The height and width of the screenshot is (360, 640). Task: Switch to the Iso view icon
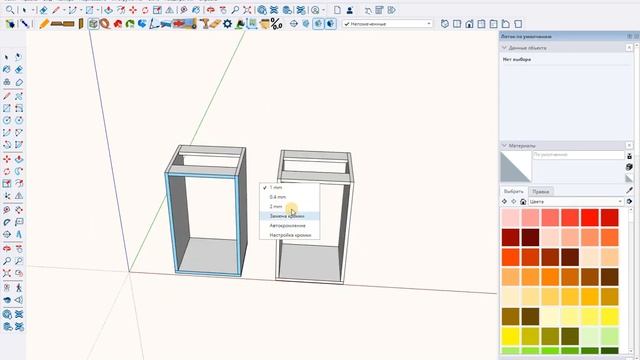(445, 24)
